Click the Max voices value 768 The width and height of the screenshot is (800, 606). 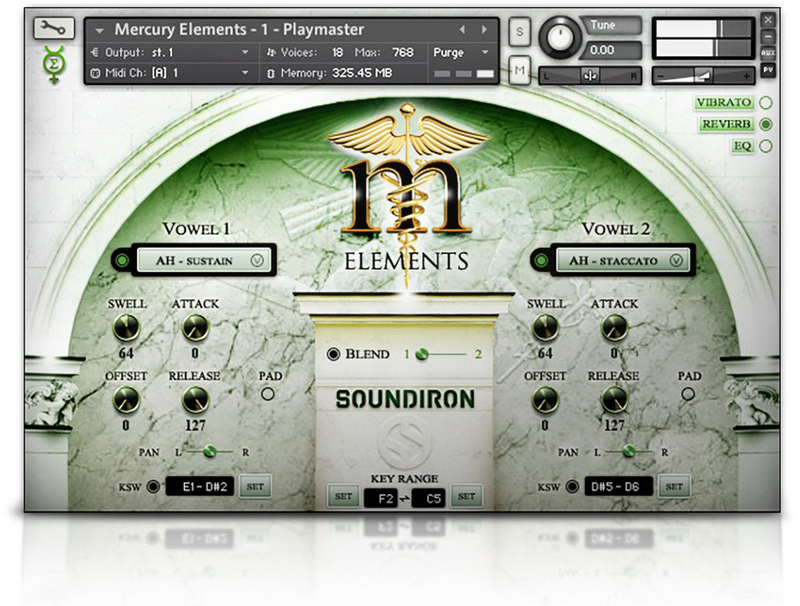coord(403,53)
